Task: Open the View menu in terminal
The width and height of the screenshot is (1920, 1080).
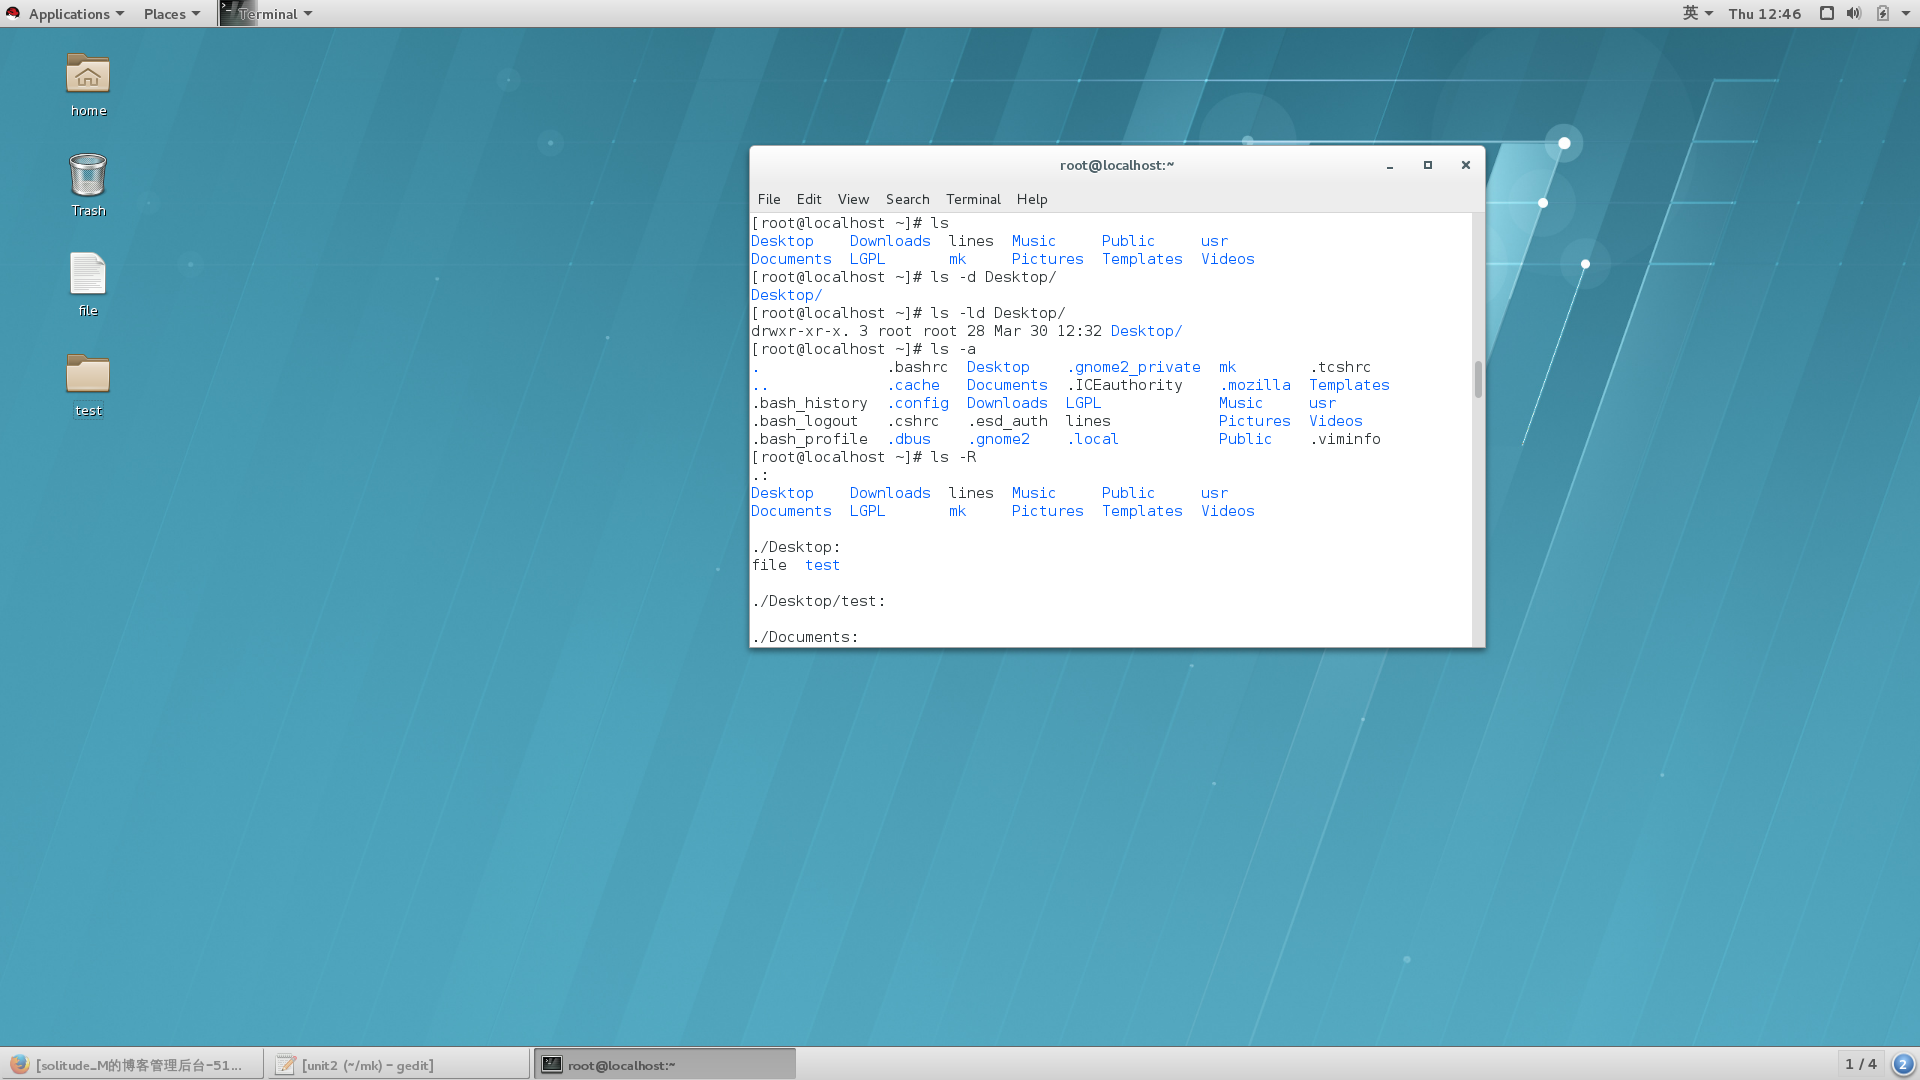Action: coord(853,199)
